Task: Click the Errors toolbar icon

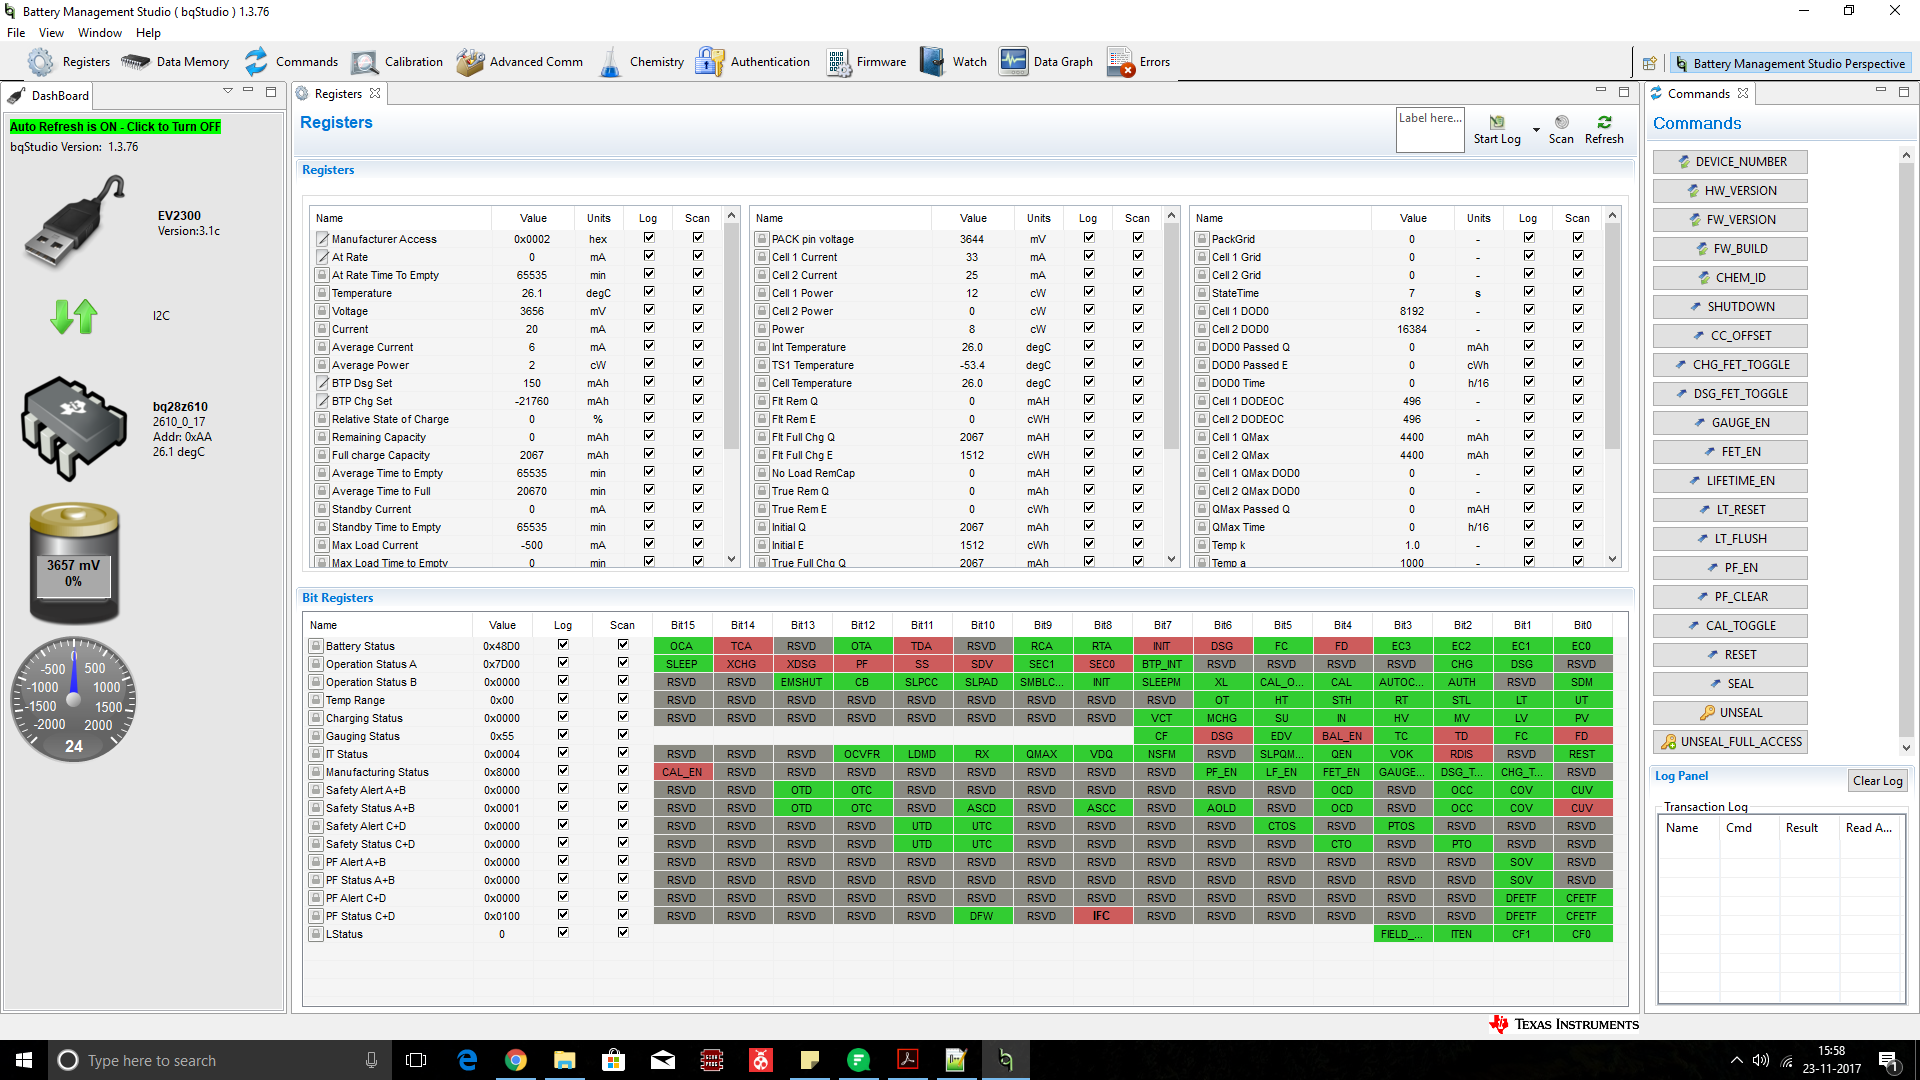Action: click(1120, 62)
